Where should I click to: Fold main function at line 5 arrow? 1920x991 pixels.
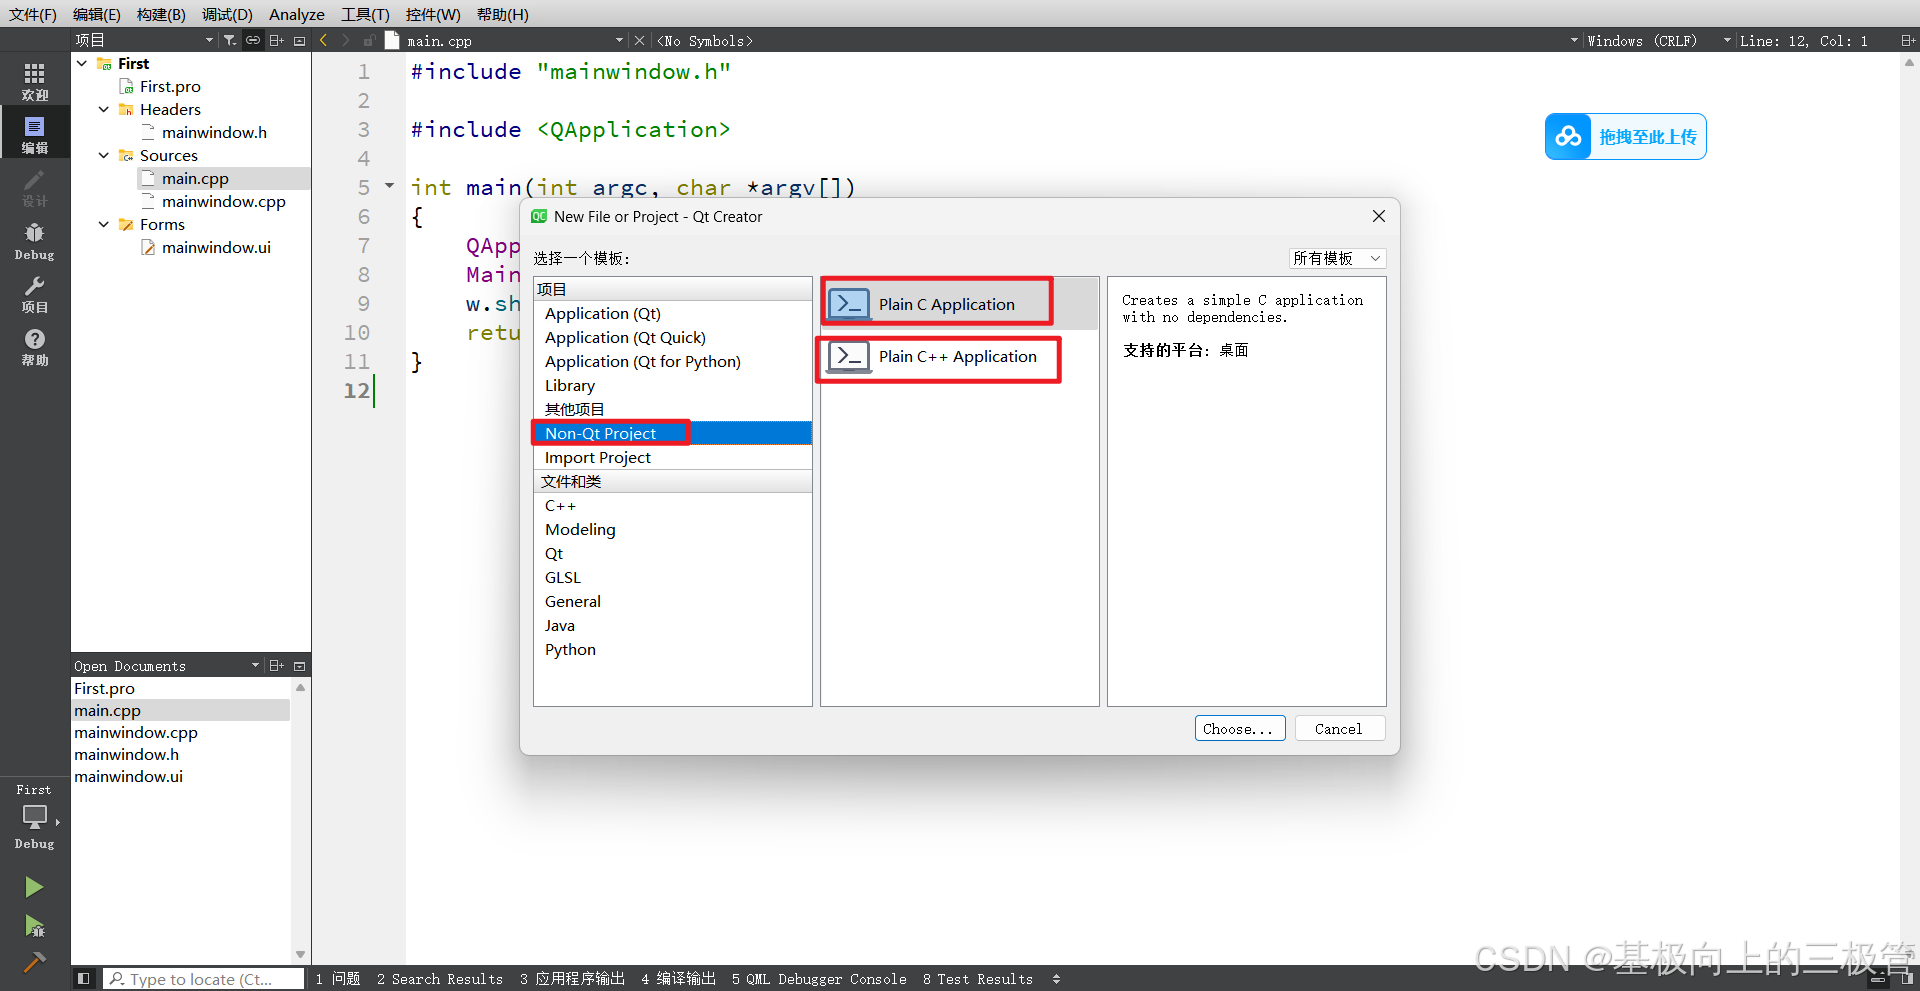(389, 186)
